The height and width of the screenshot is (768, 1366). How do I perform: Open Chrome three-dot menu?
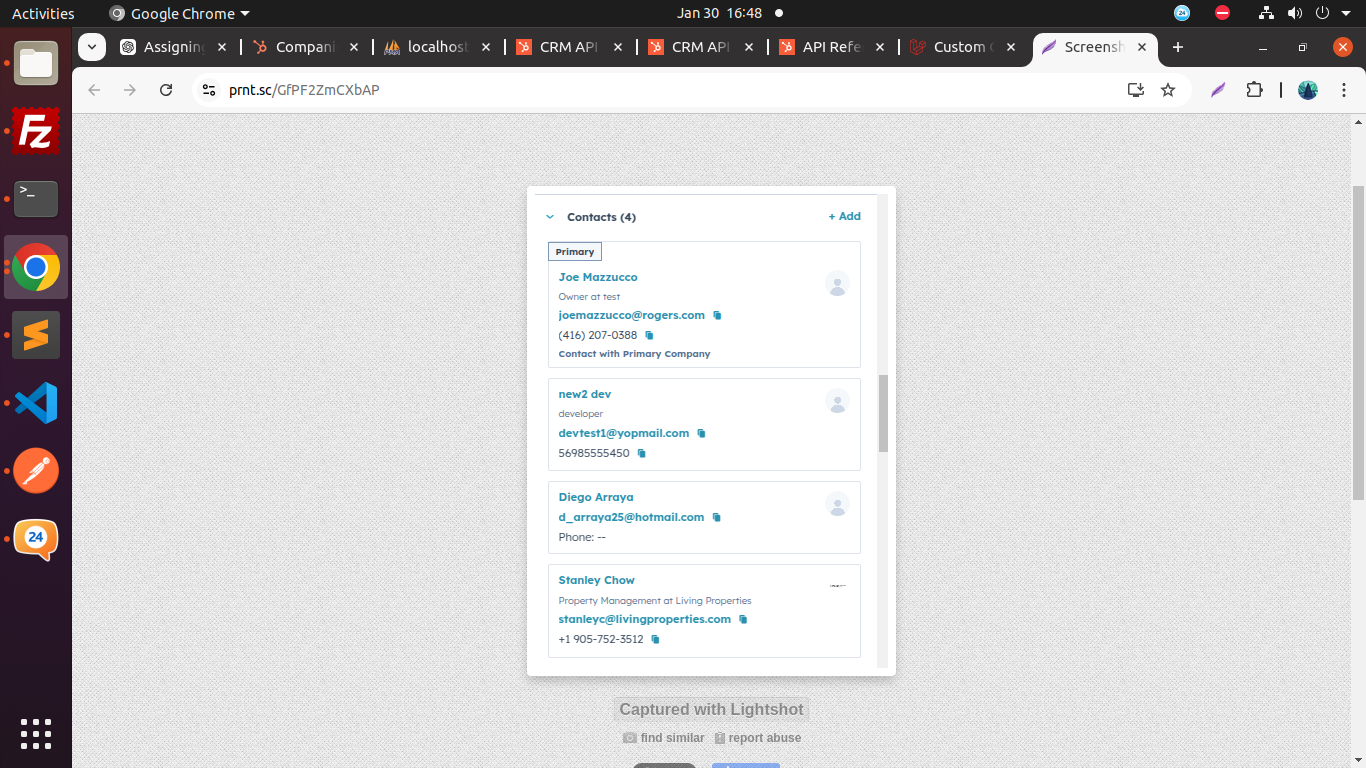pos(1344,90)
